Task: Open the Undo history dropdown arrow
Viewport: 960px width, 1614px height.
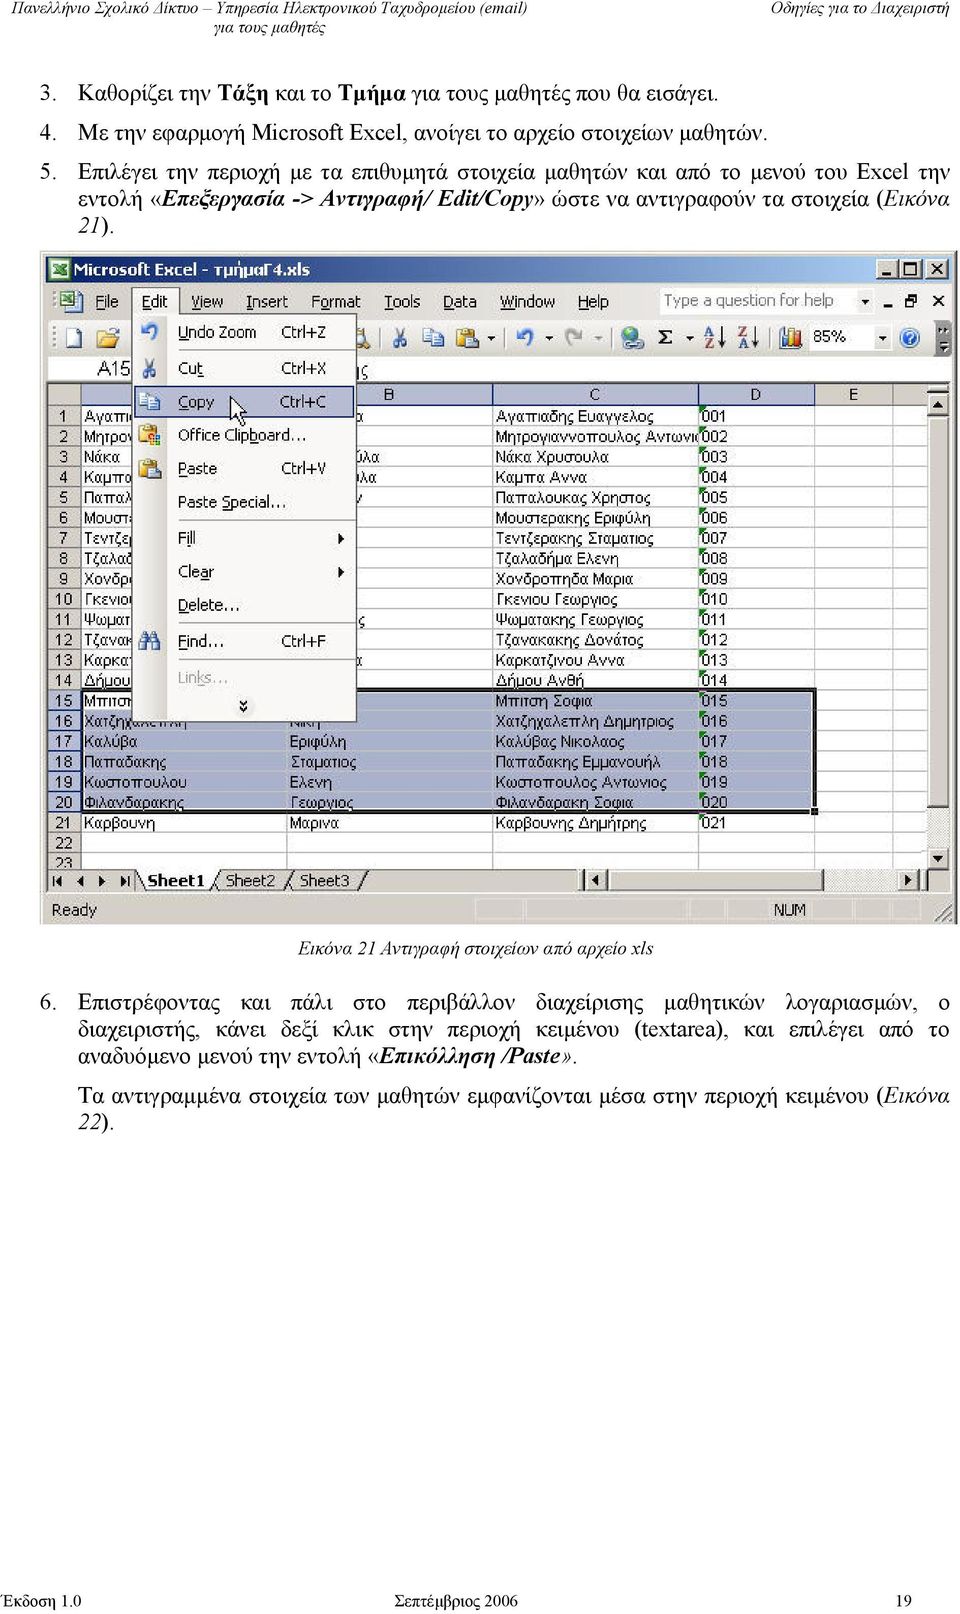Action: [x=549, y=338]
